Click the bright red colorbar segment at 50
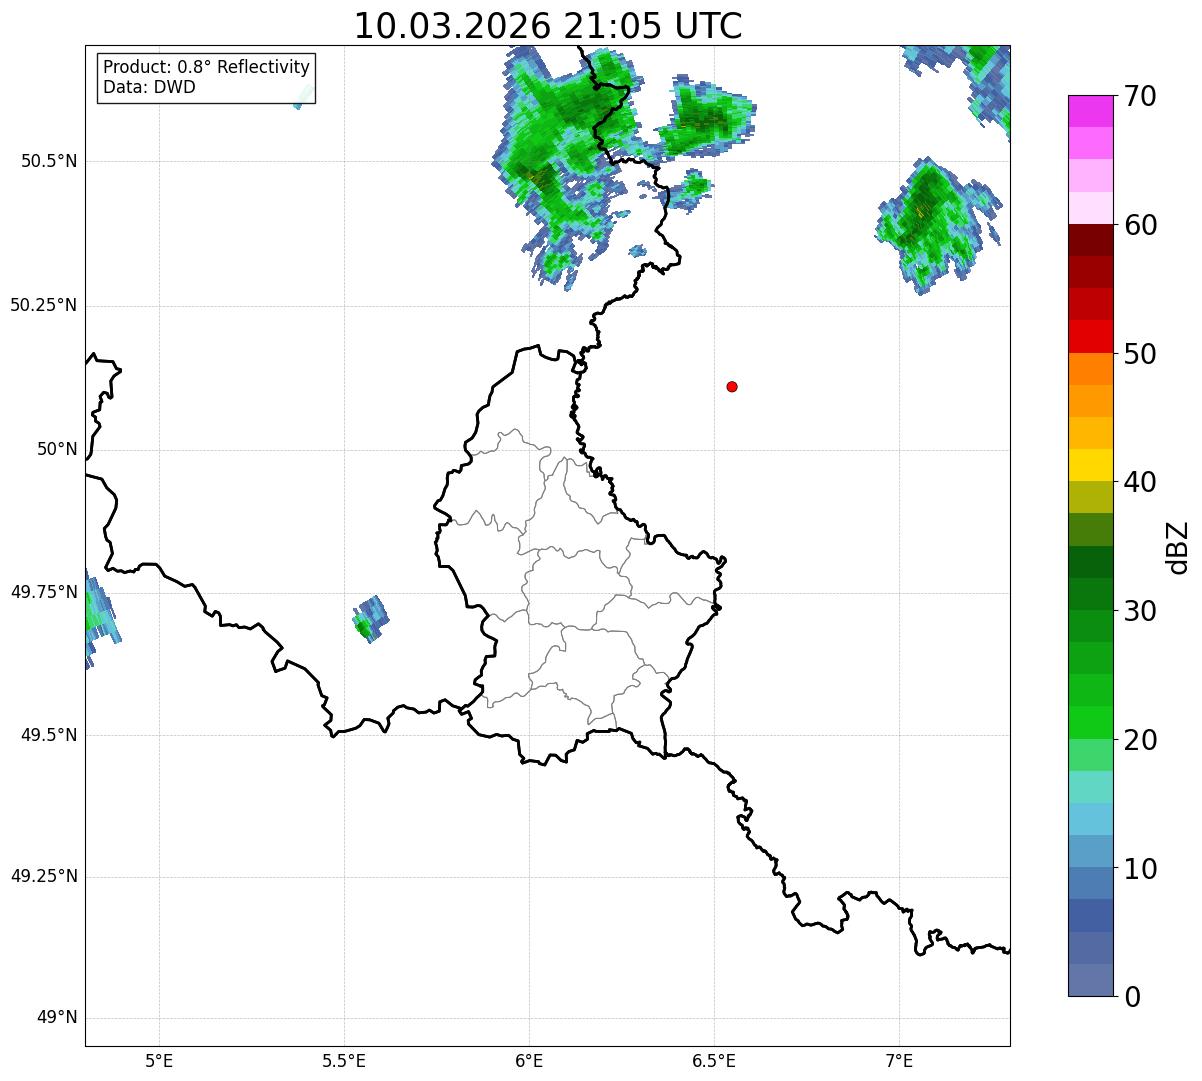The image size is (1202, 1081). [x=1090, y=337]
